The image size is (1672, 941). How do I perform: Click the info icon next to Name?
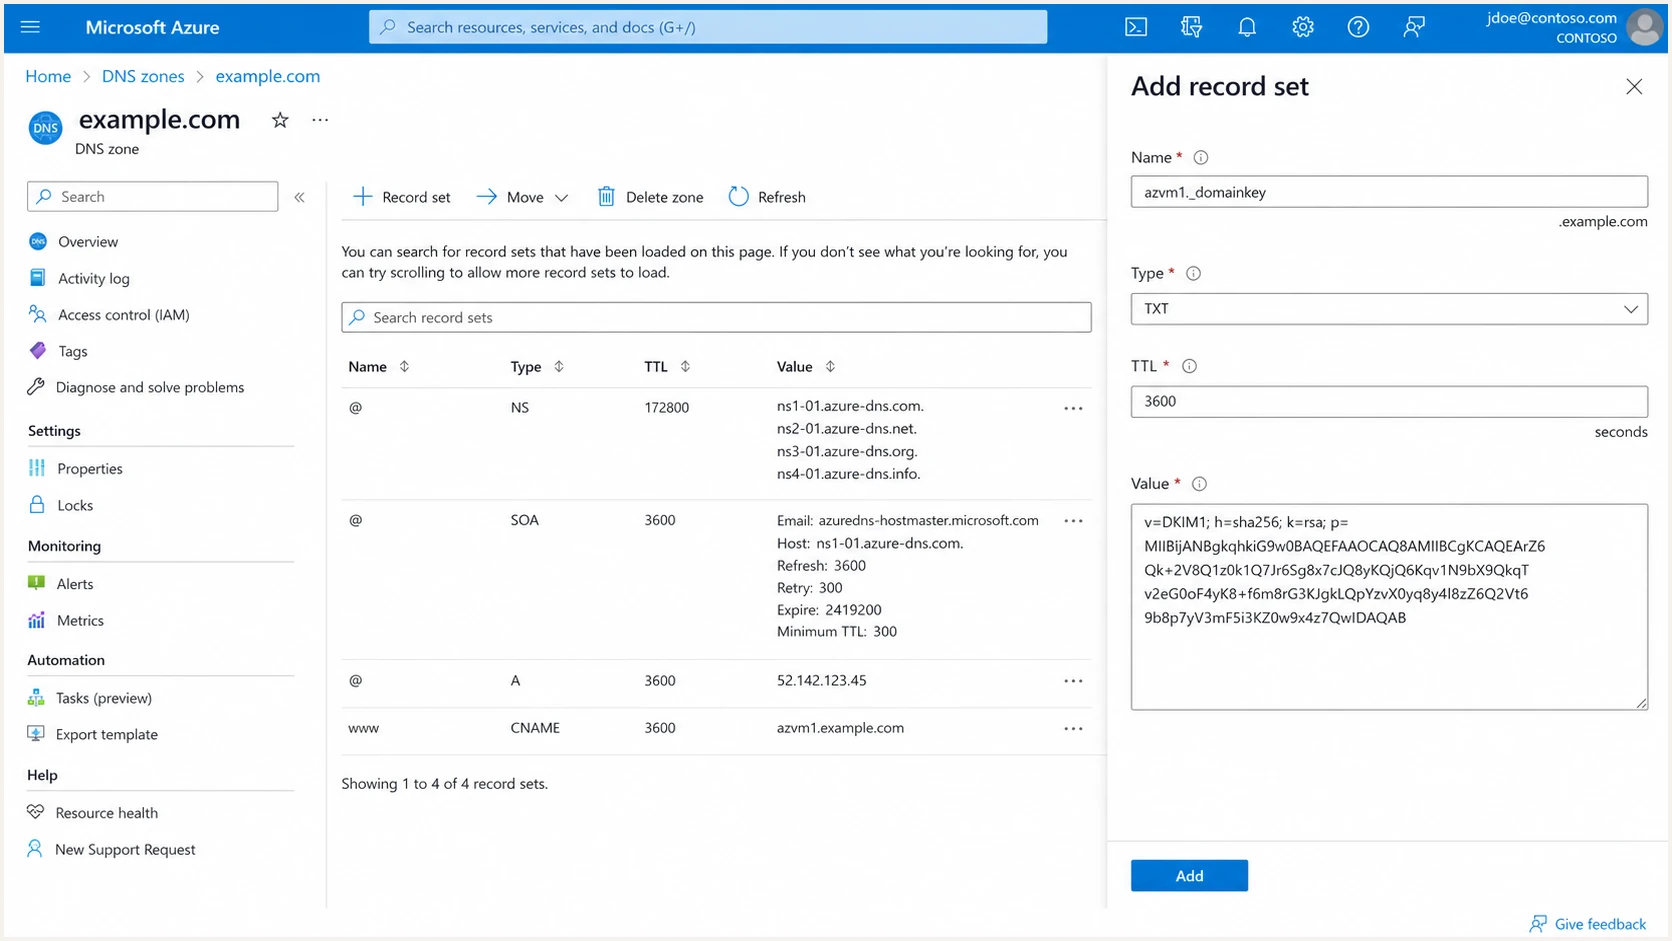(1201, 157)
